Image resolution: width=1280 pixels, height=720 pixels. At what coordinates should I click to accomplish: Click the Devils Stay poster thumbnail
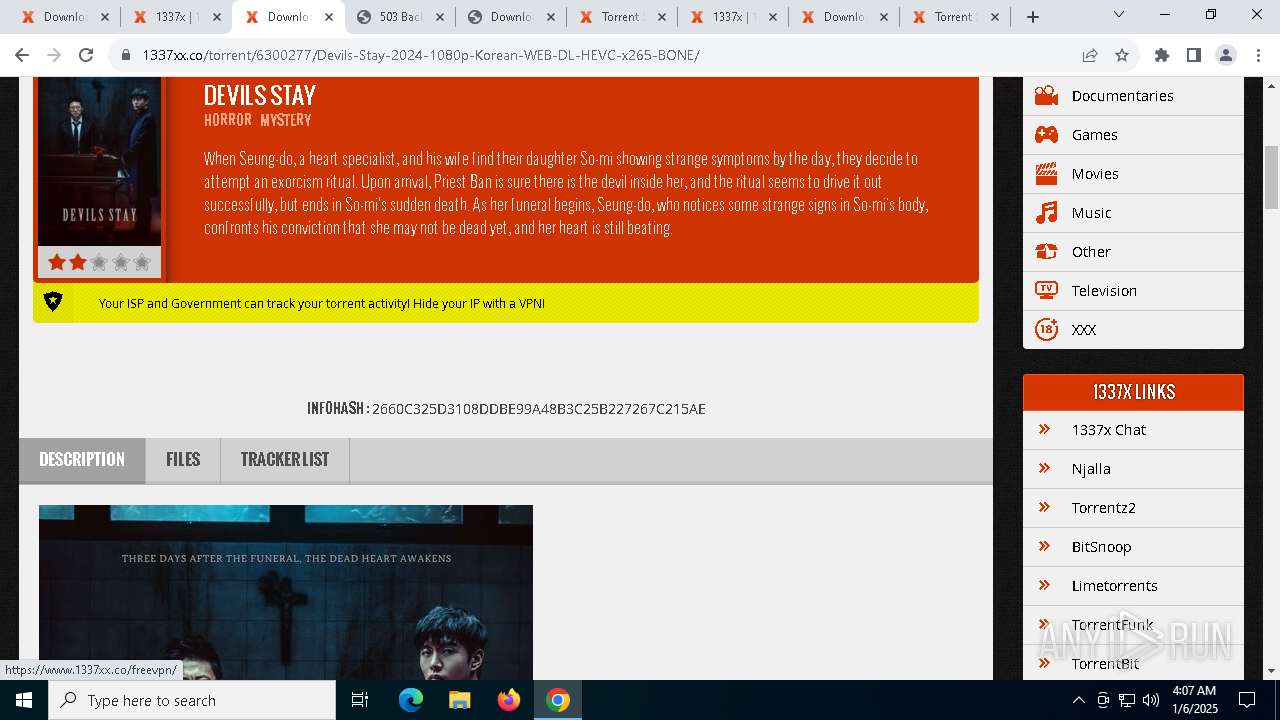99,161
